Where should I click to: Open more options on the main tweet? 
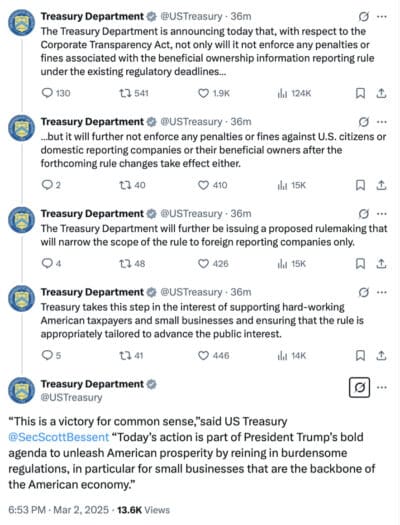click(x=382, y=387)
